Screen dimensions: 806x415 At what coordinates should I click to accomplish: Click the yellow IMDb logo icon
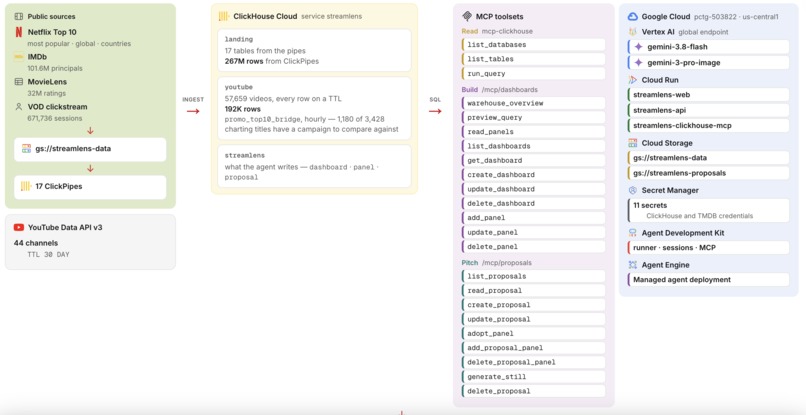click(x=19, y=57)
